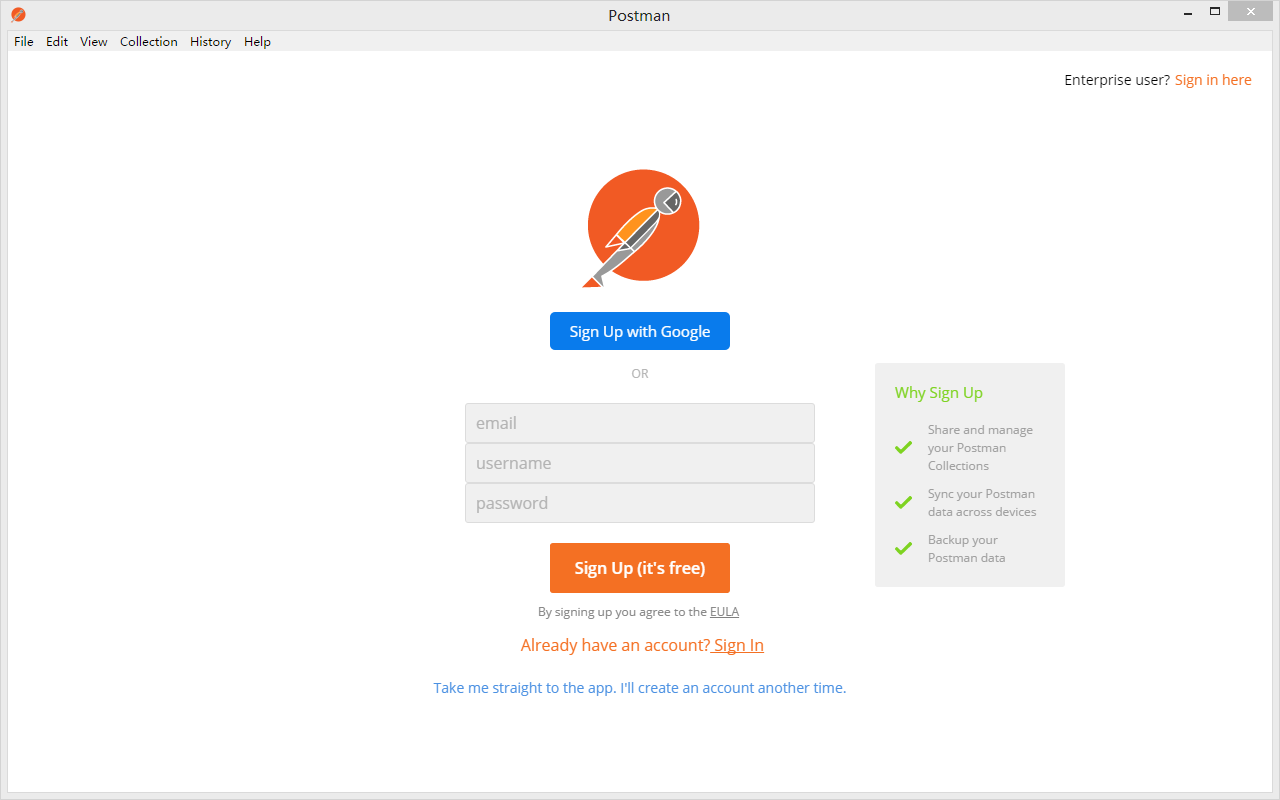Select the Backup your Postman data text
This screenshot has height=800, width=1280.
click(967, 549)
